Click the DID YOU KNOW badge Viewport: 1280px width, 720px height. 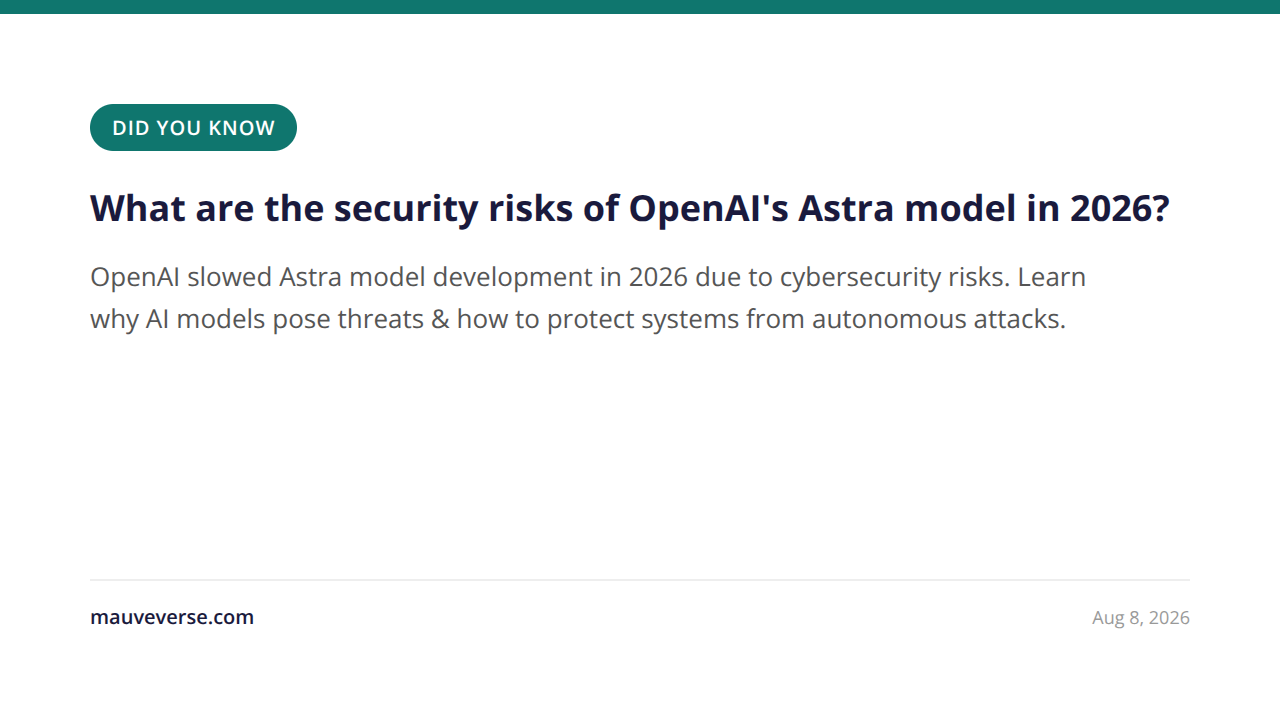coord(193,128)
